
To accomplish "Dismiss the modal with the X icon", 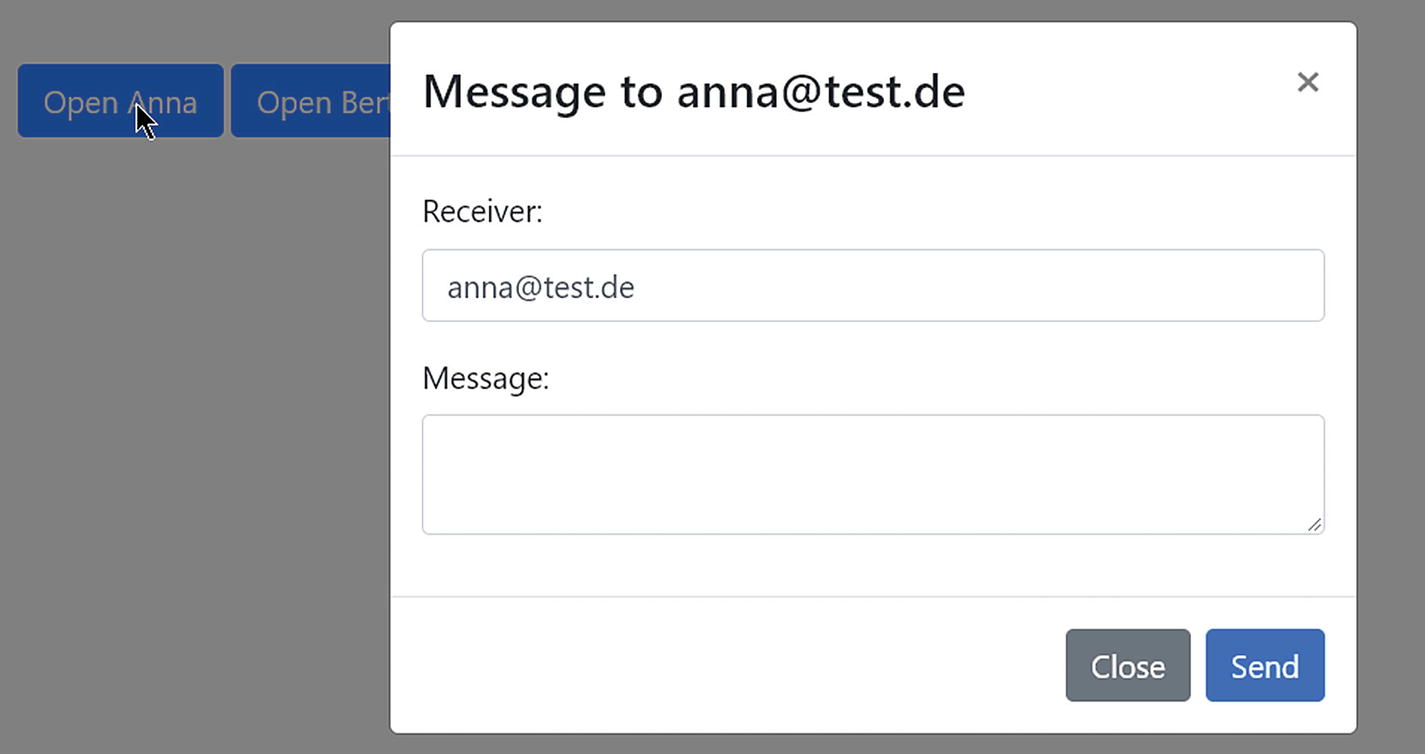I will 1307,82.
